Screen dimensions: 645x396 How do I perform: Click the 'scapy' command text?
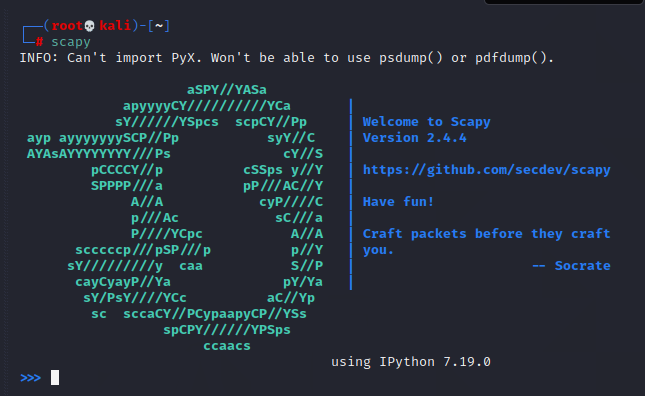[x=71, y=42]
